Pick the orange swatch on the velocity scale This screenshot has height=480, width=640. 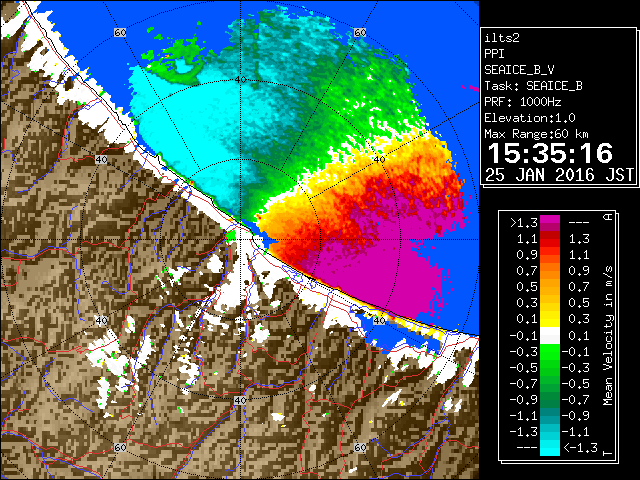click(x=550, y=271)
